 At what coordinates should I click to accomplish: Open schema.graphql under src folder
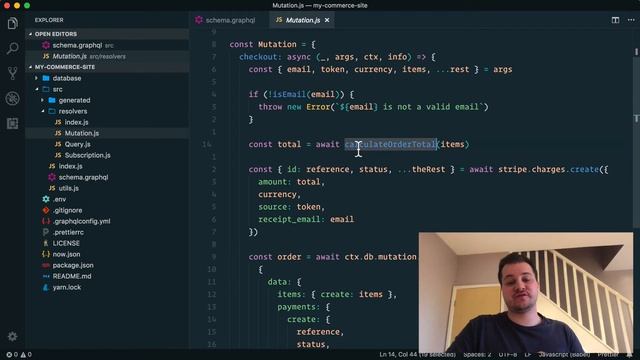tap(83, 177)
